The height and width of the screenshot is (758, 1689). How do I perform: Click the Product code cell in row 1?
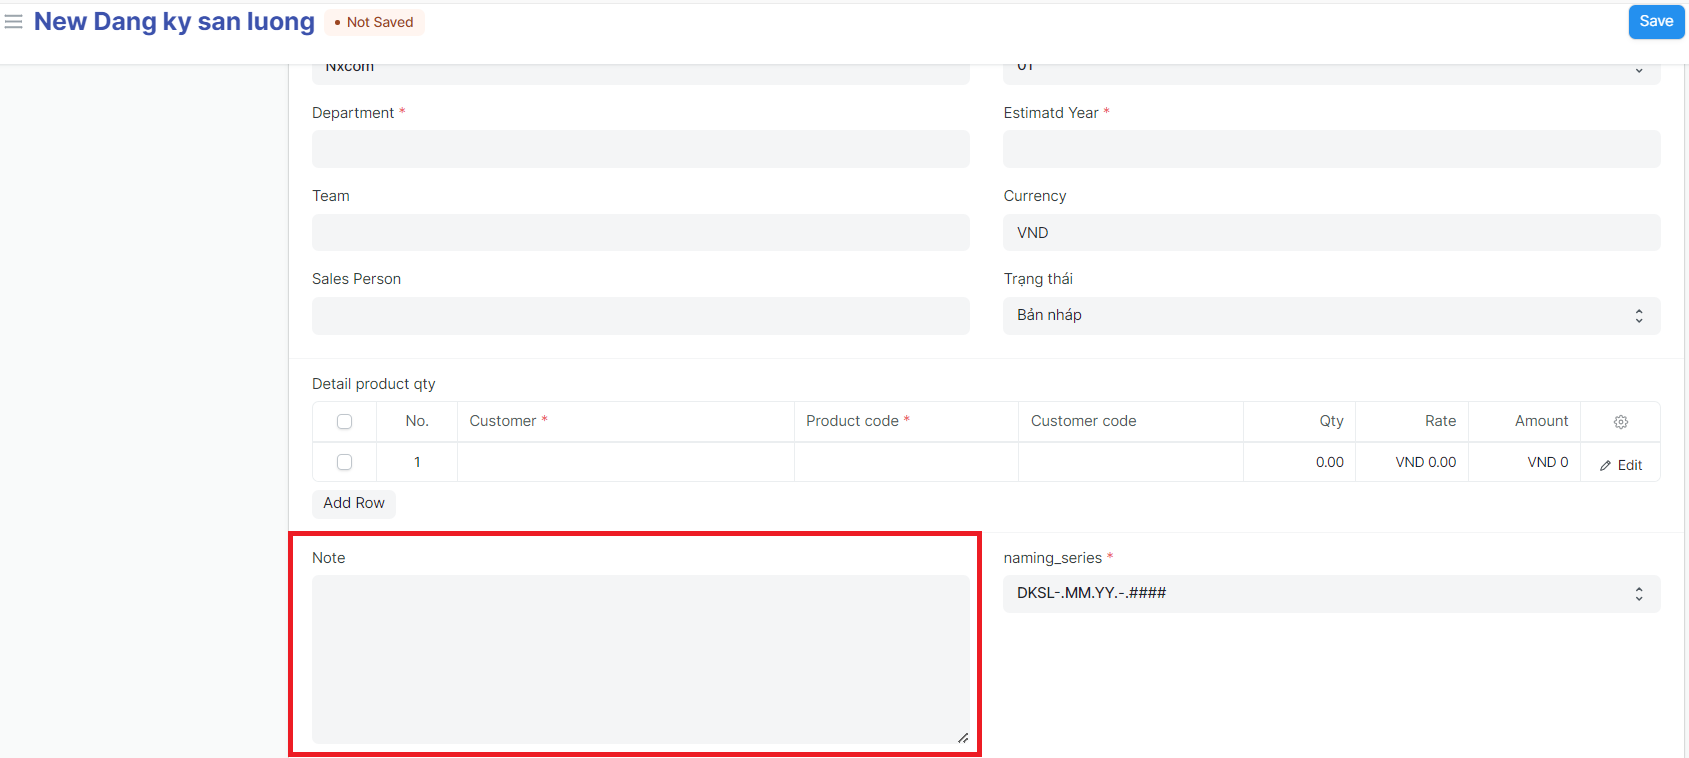[906, 462]
